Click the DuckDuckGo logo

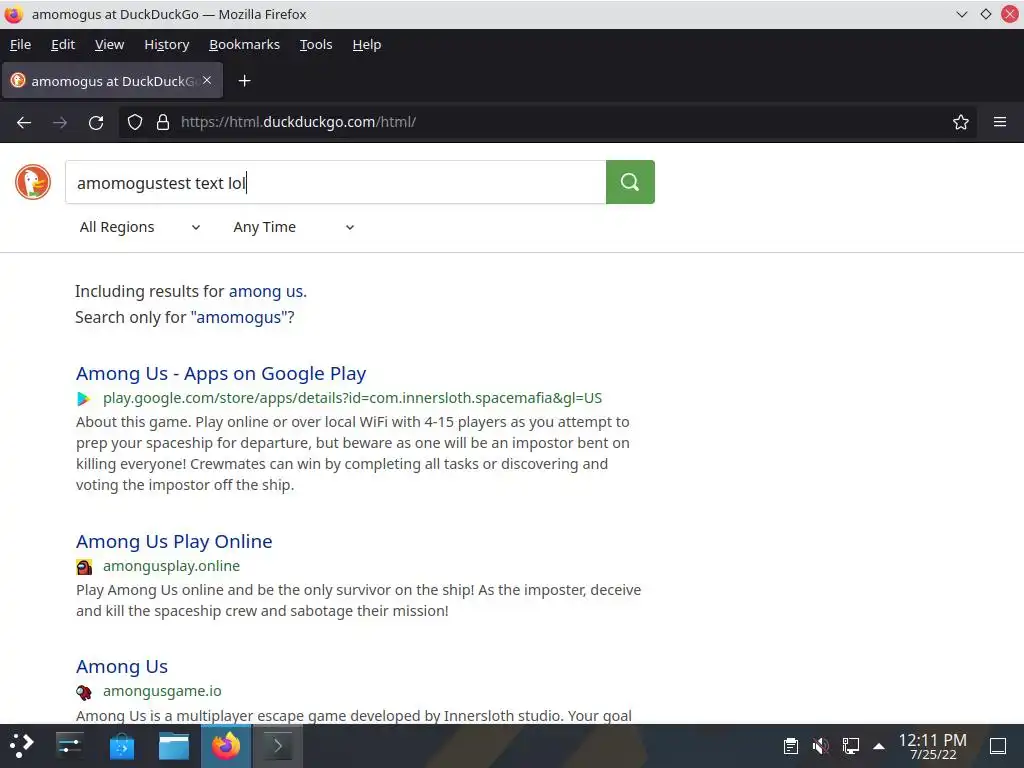pos(33,182)
